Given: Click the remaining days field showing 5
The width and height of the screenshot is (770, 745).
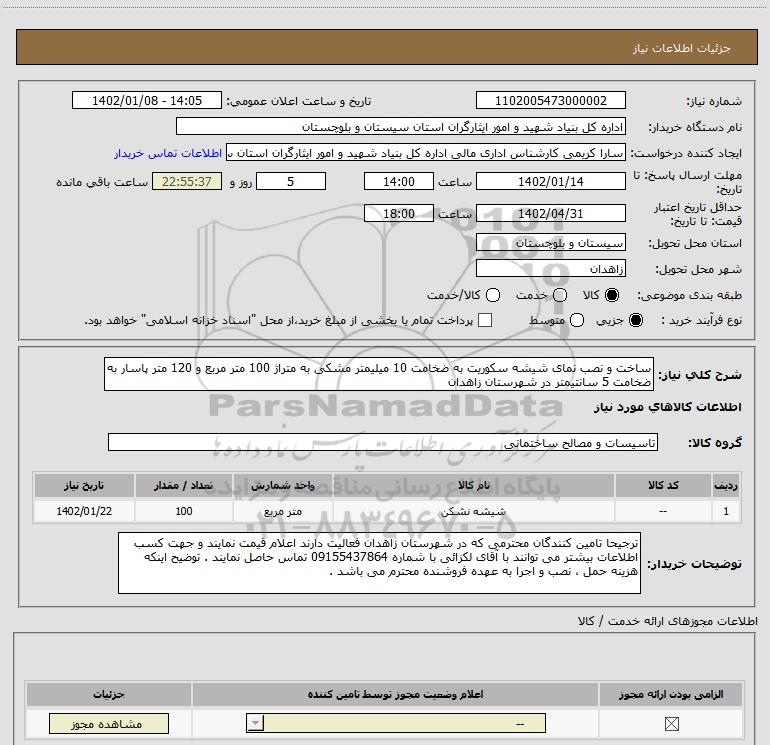Looking at the screenshot, I should [x=291, y=181].
